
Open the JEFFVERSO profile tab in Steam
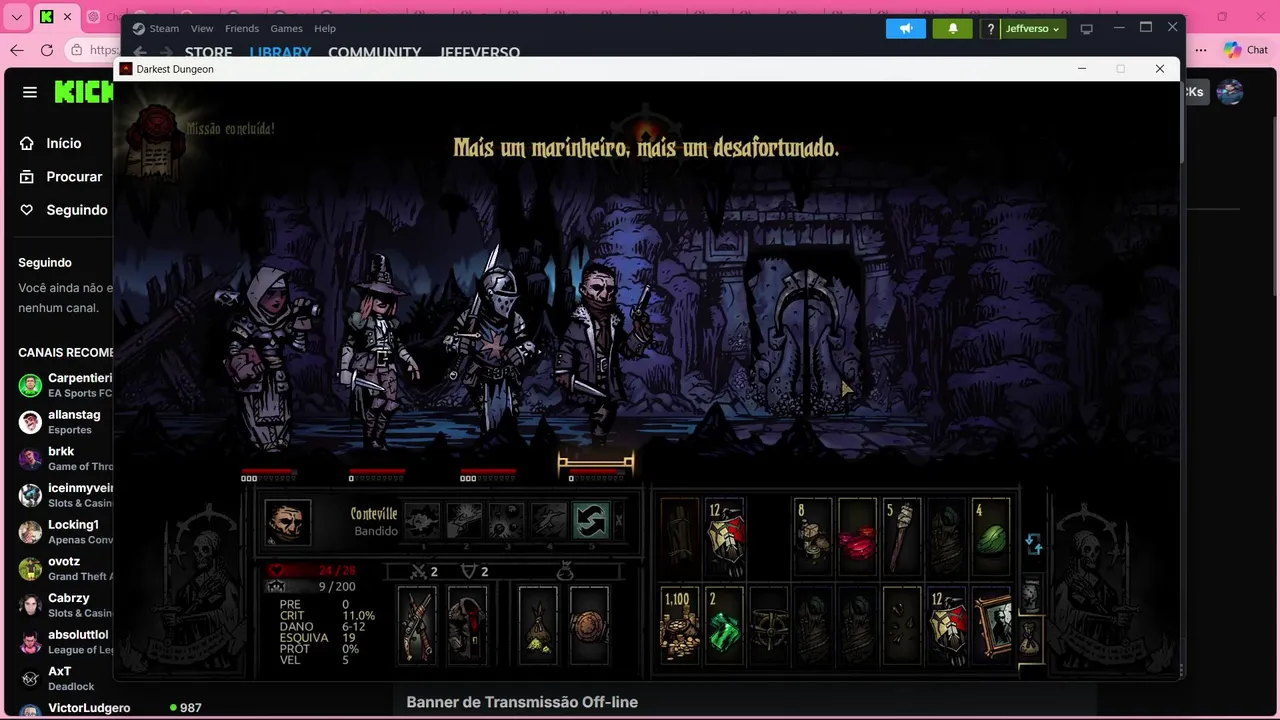480,52
